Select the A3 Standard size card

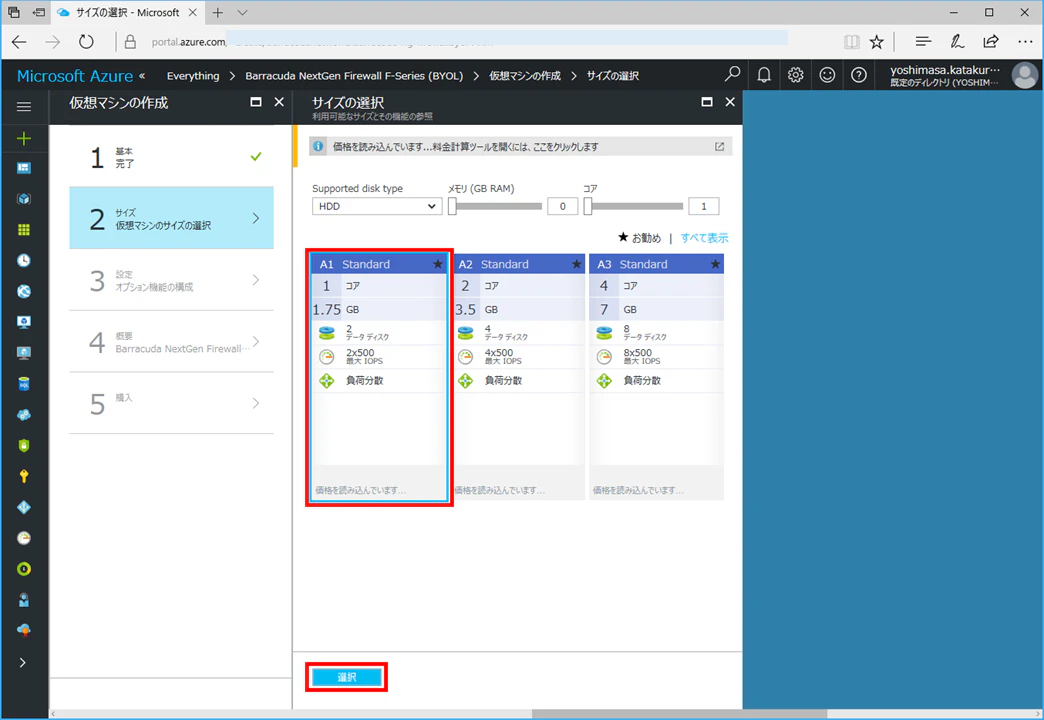pos(656,376)
